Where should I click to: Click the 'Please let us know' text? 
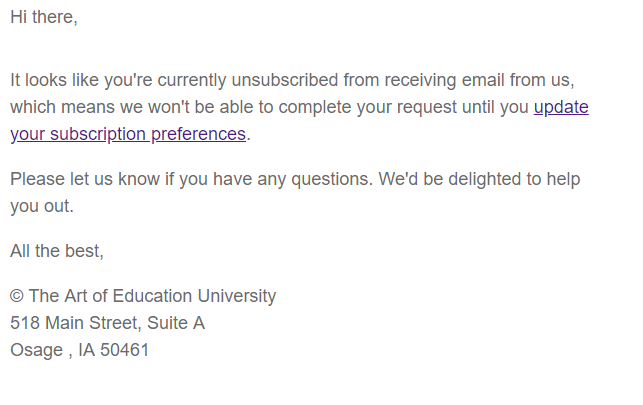(x=85, y=179)
